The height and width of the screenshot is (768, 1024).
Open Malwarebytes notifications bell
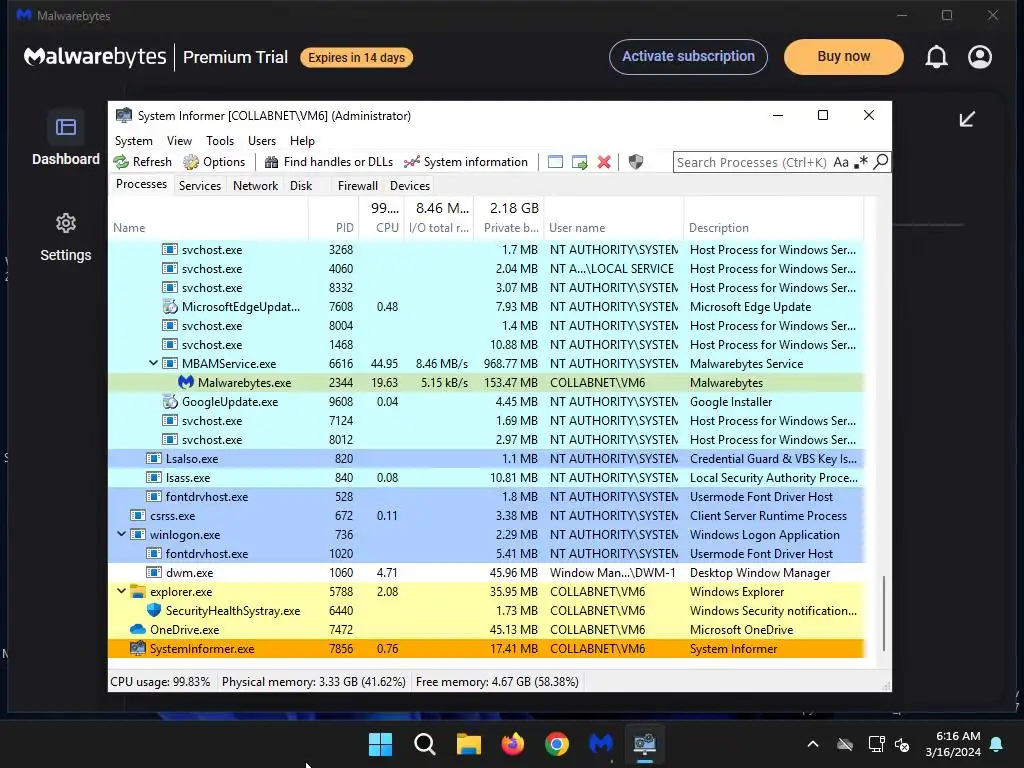pyautogui.click(x=936, y=57)
